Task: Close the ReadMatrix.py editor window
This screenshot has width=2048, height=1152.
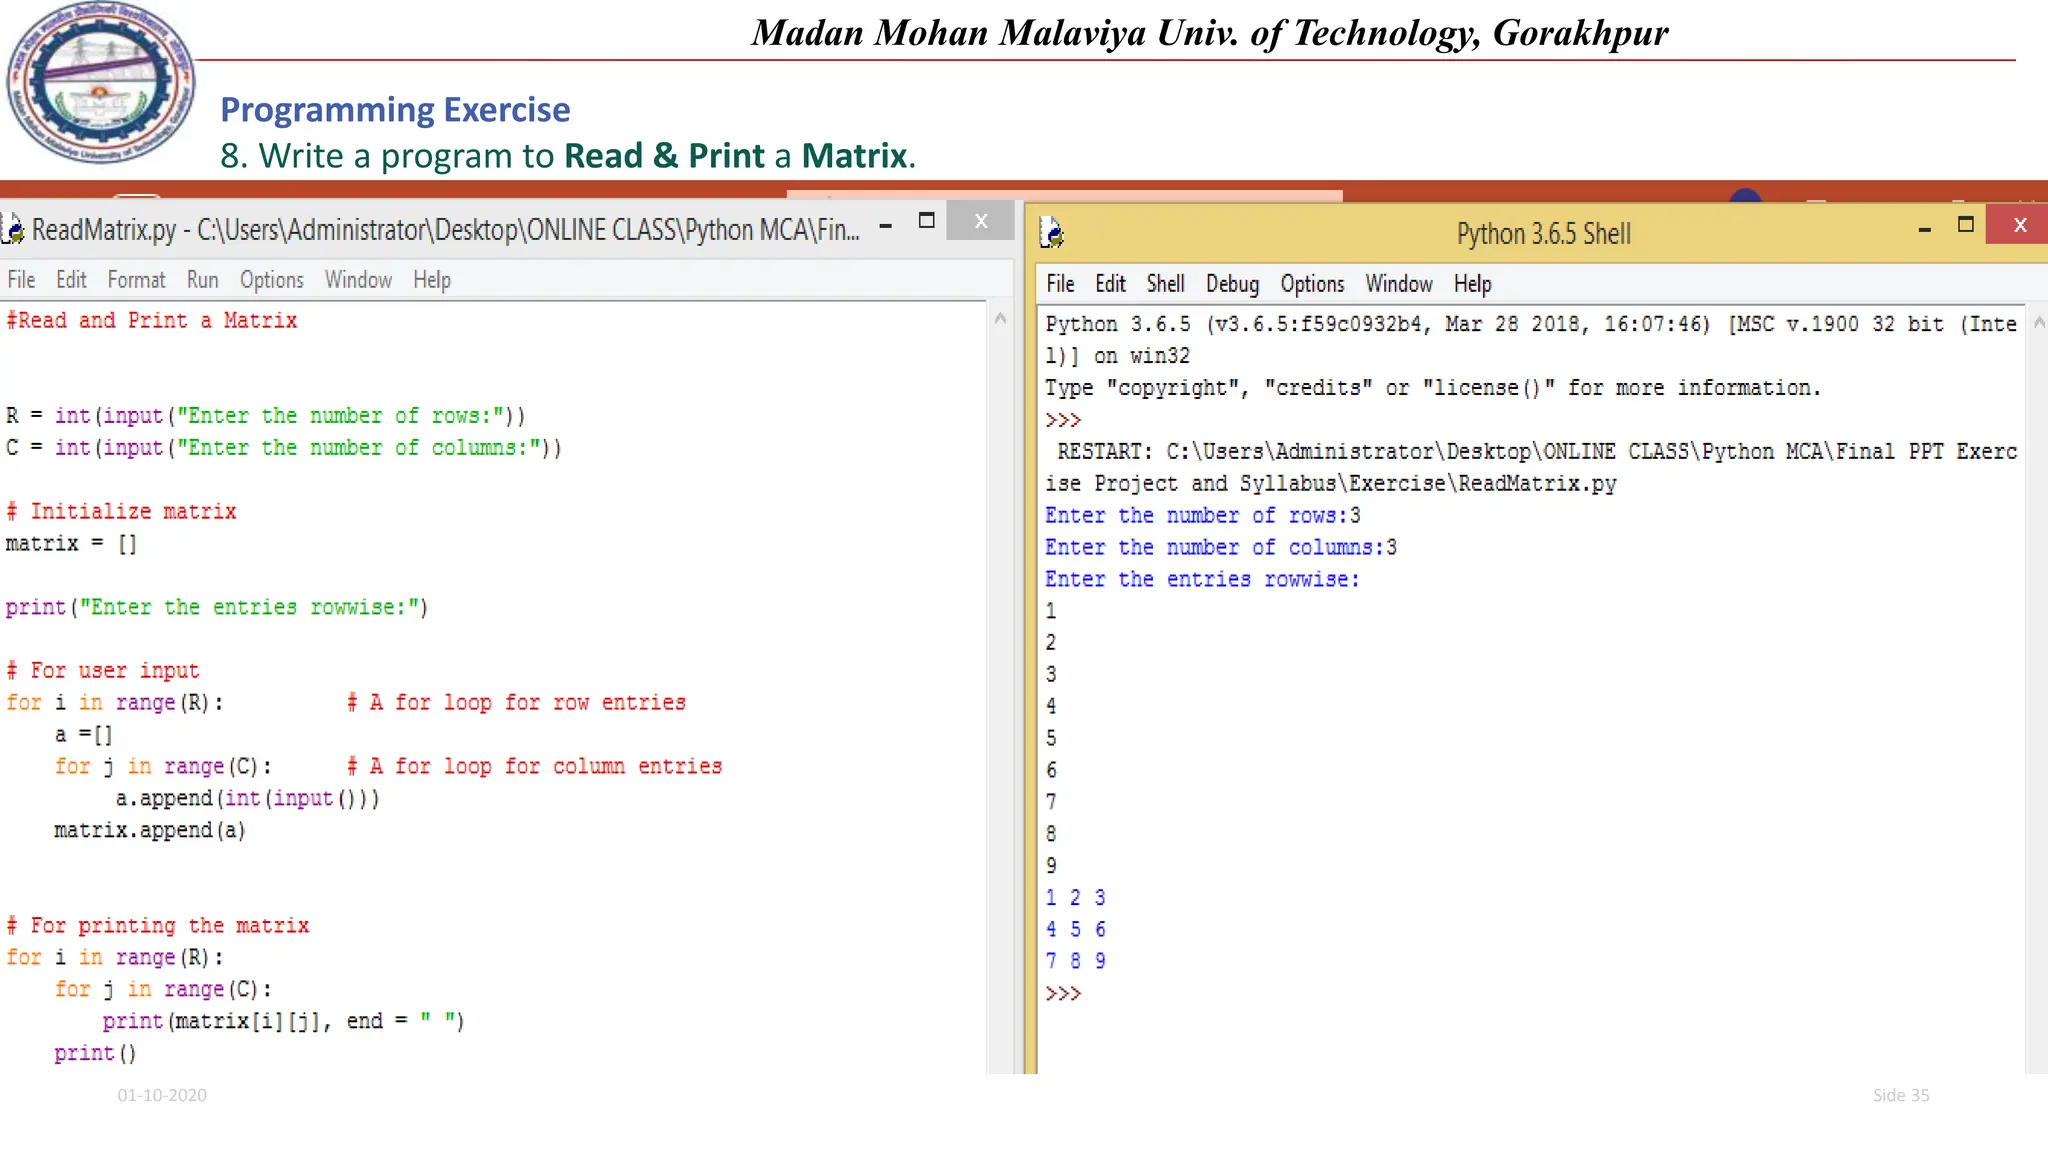Action: [x=980, y=221]
